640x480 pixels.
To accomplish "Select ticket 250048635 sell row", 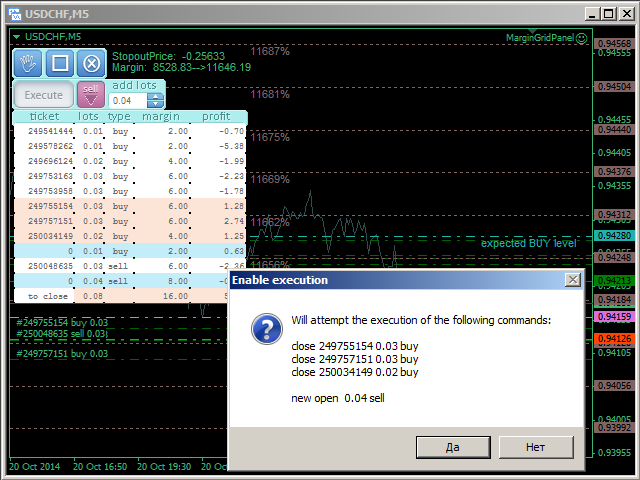I will point(50,267).
